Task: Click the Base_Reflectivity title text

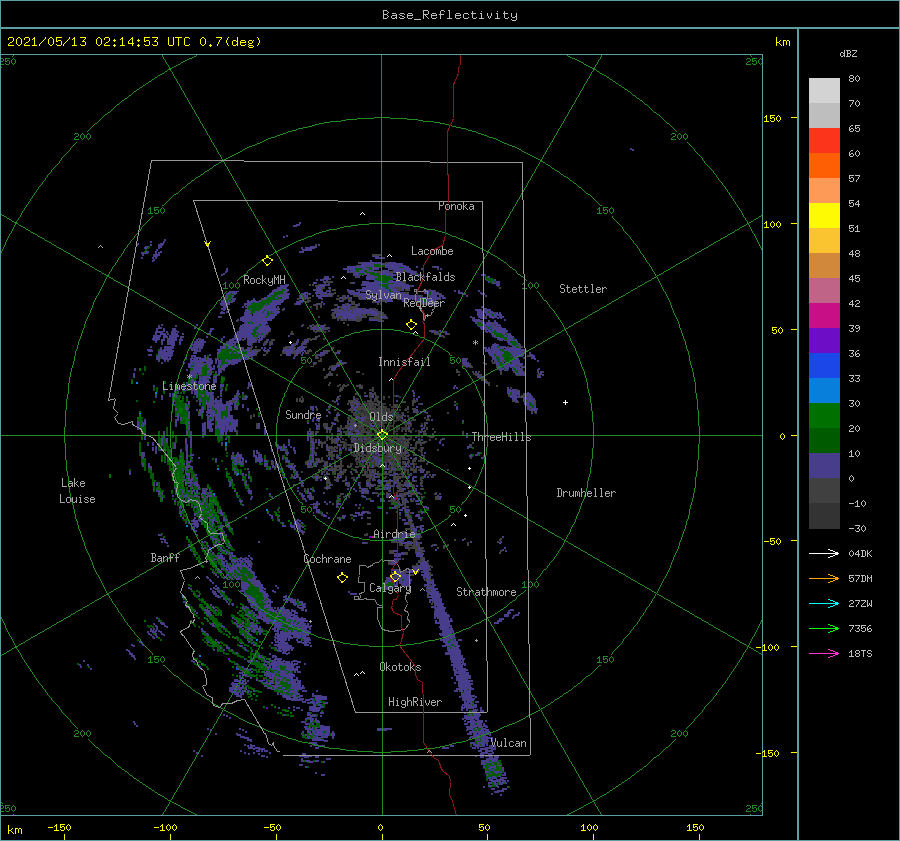Action: point(449,15)
